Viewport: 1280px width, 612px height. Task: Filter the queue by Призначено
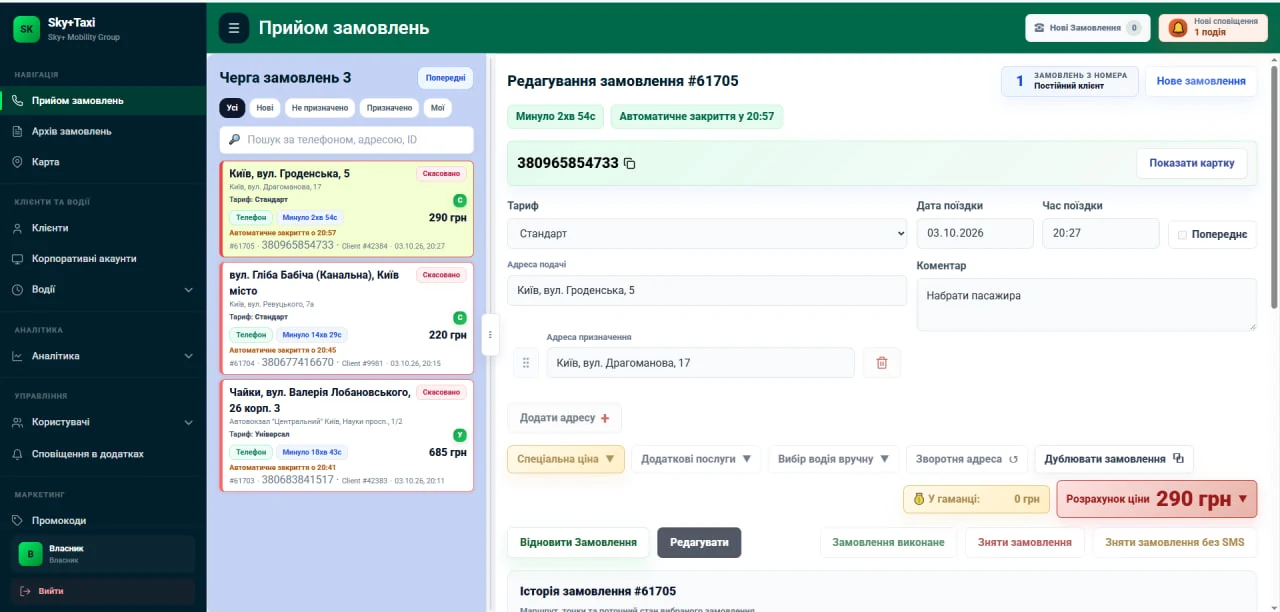click(x=389, y=108)
